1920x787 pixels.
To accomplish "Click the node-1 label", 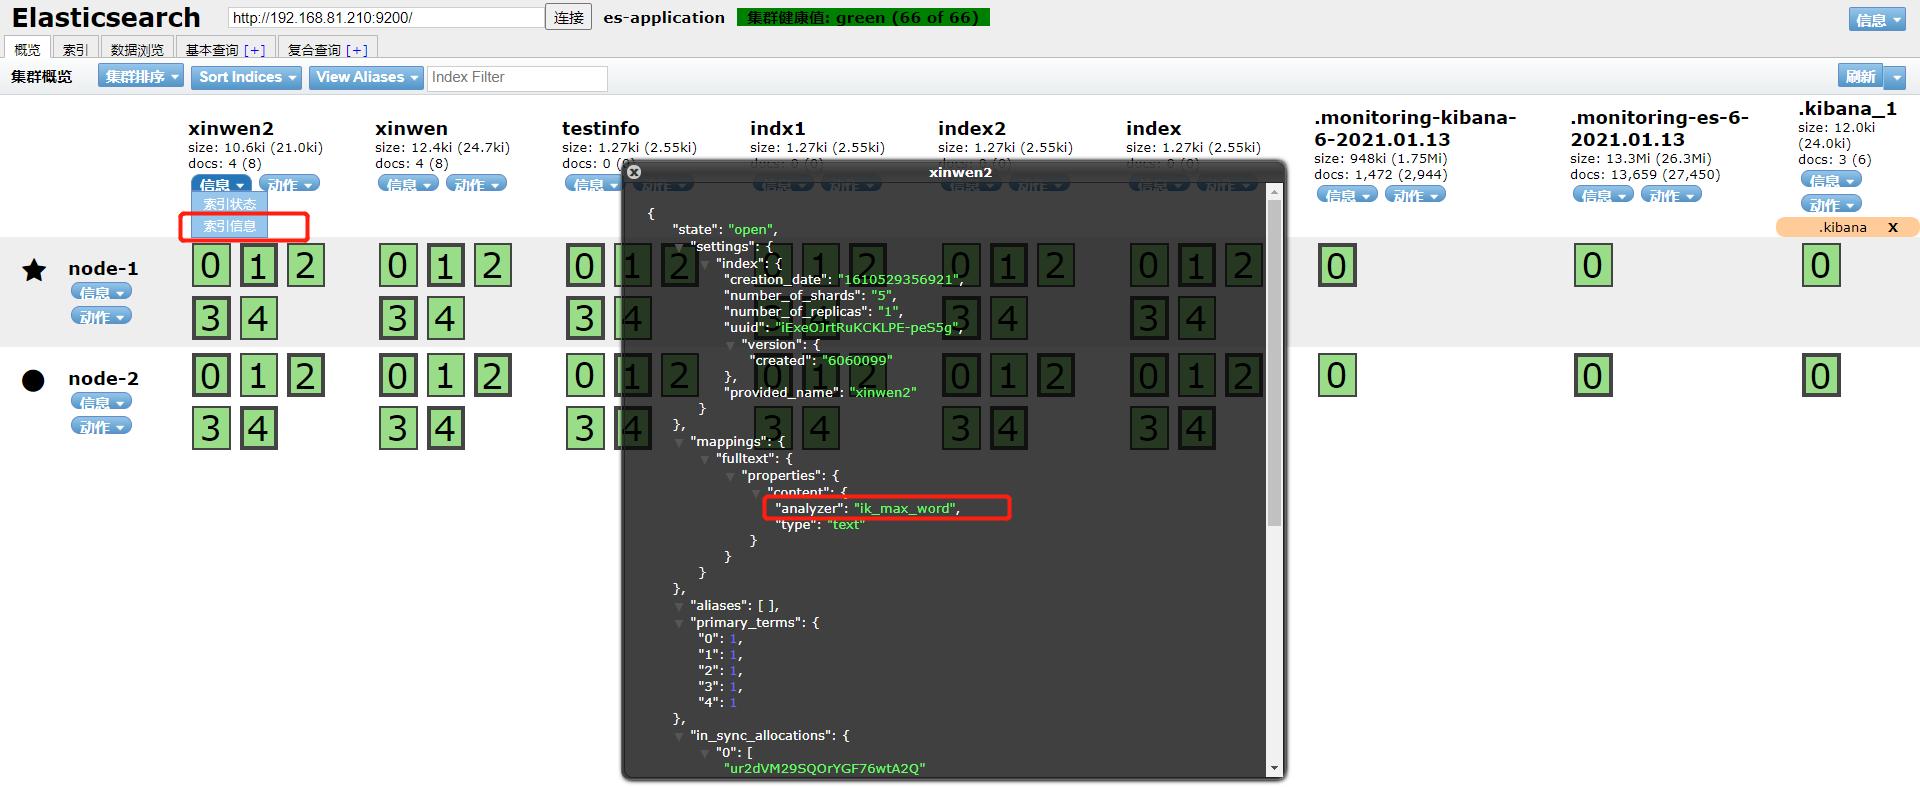I will point(103,268).
